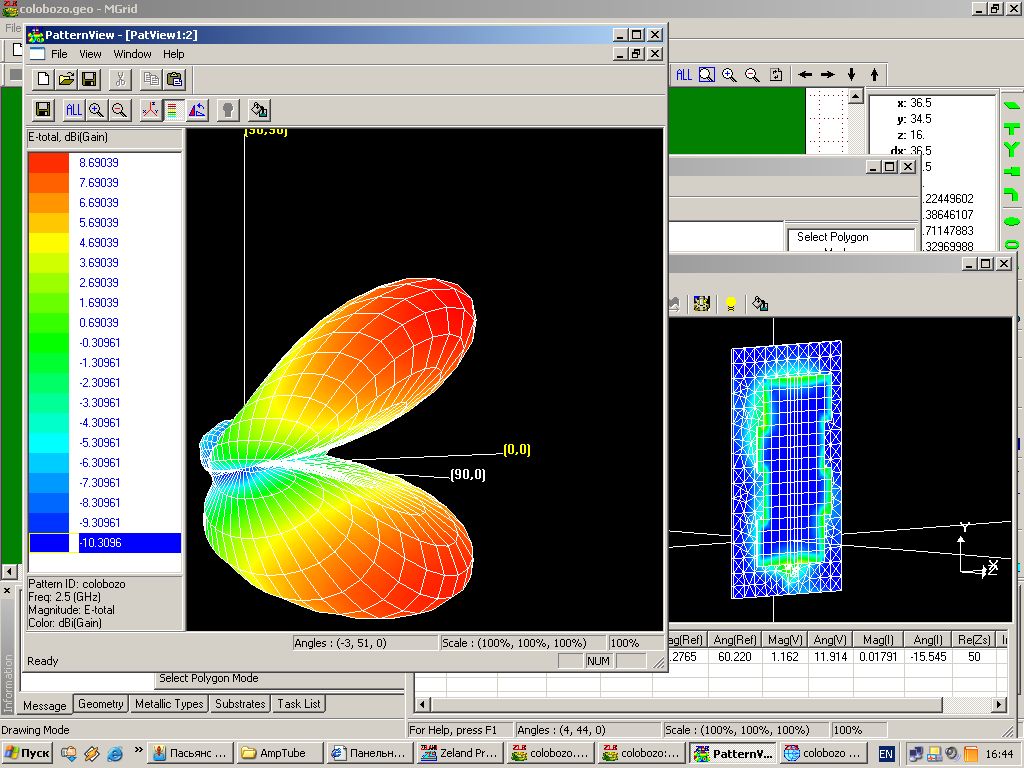Viewport: 1024px width, 768px height.
Task: Click the paint bucket icon in PatternView toolbar
Action: (259, 110)
